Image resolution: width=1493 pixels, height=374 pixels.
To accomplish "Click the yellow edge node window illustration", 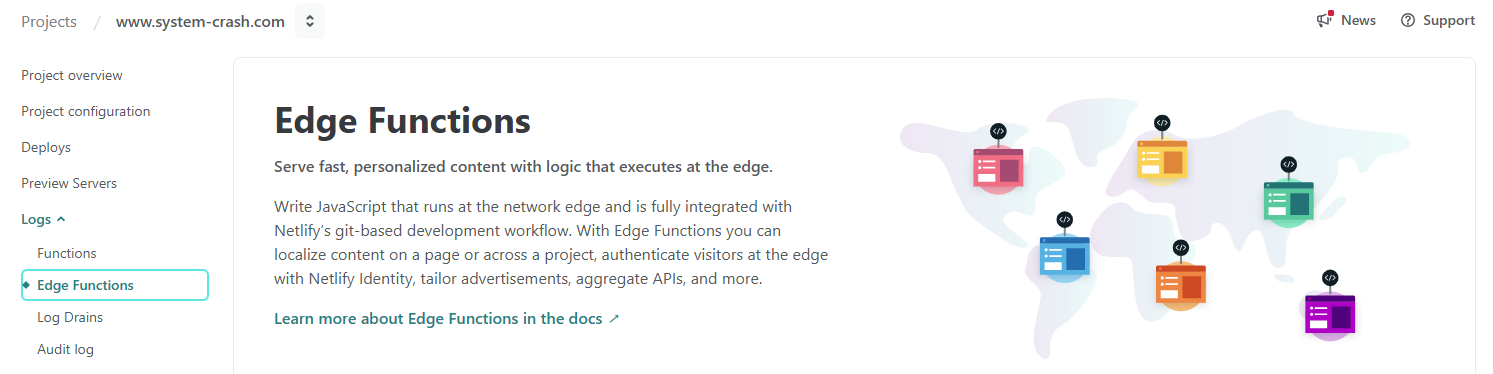I will click(x=1162, y=159).
